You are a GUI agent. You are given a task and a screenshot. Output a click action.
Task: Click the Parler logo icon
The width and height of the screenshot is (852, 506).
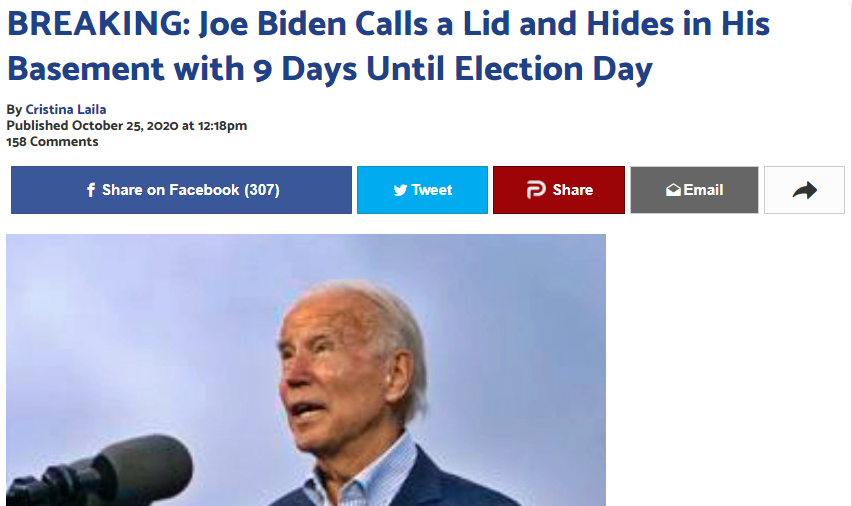536,190
